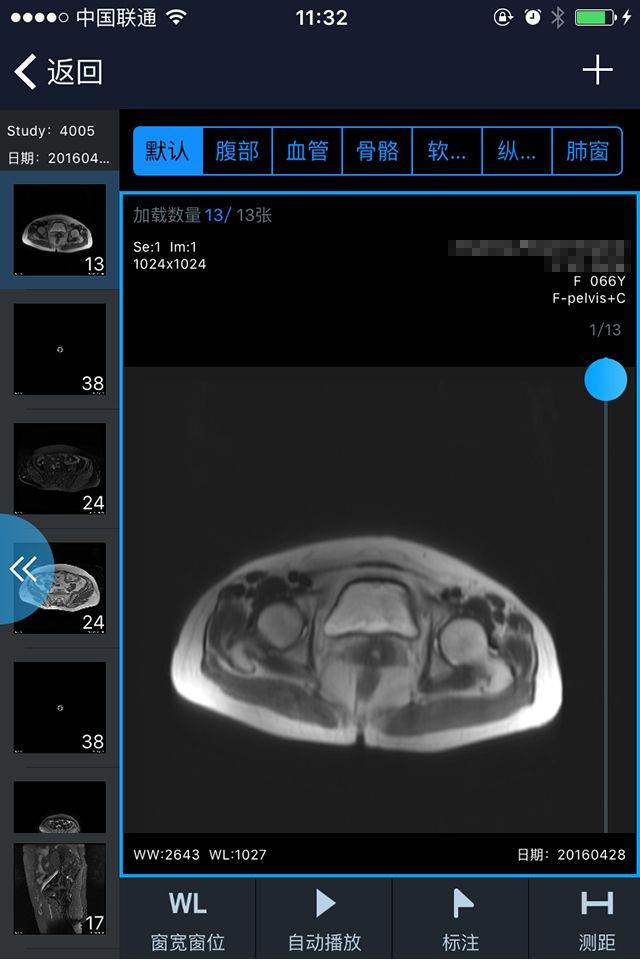The image size is (640, 960).
Task: Pick the truncated 软... preset tab
Action: (447, 151)
